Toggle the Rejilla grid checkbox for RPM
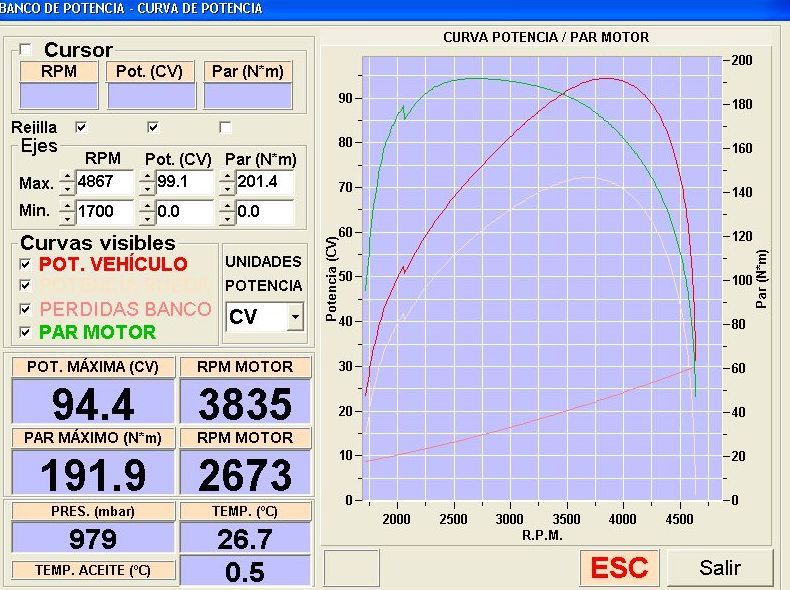The height and width of the screenshot is (590, 790). pos(82,127)
